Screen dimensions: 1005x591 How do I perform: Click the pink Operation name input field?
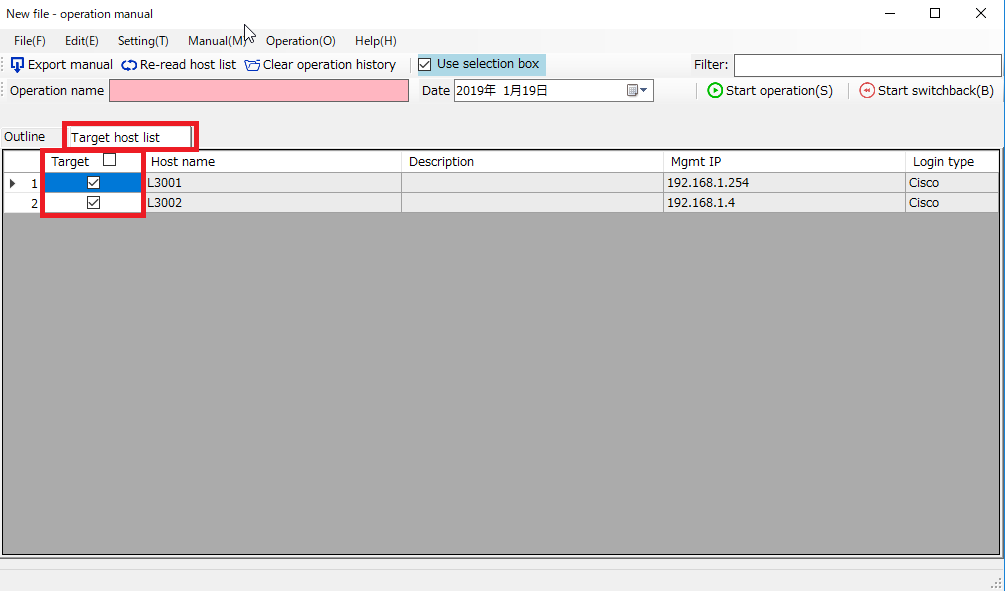click(x=259, y=91)
